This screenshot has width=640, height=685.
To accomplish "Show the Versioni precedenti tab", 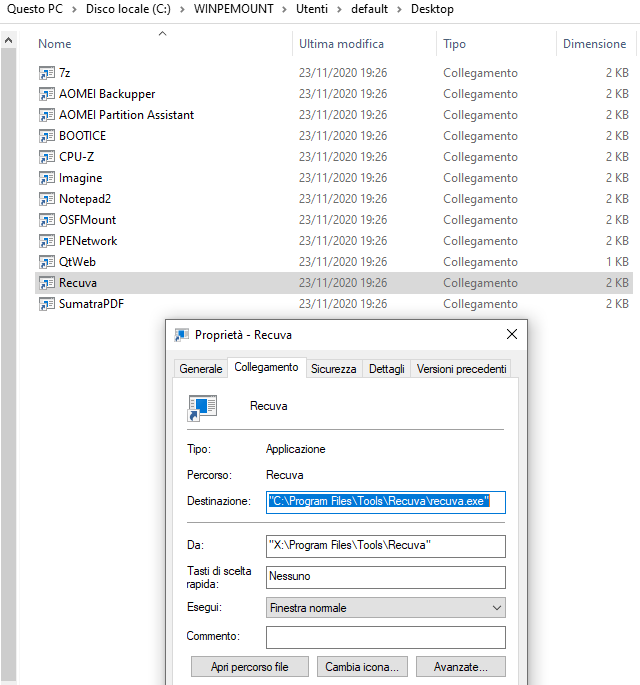I will tap(461, 369).
